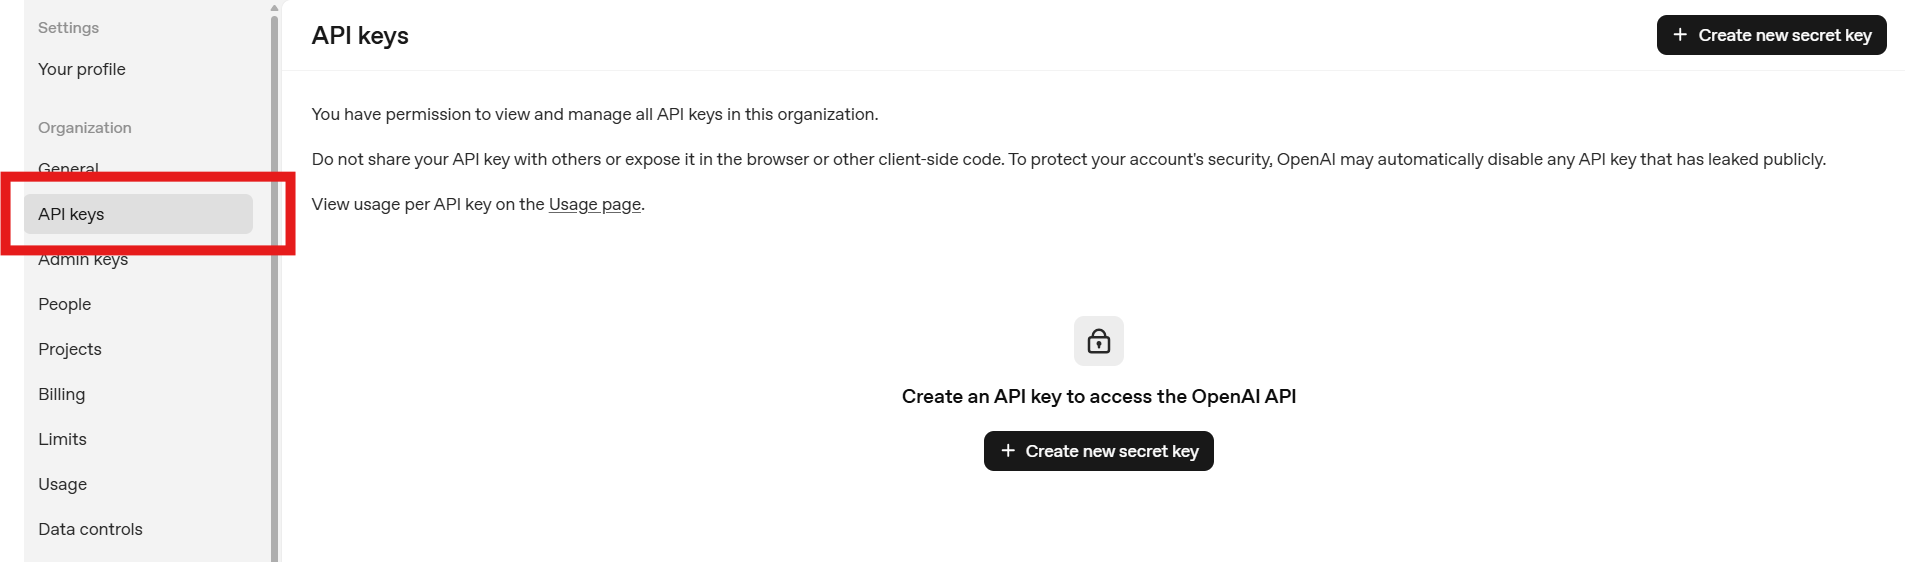Go to the Billing page
The width and height of the screenshot is (1905, 562).
tap(61, 394)
